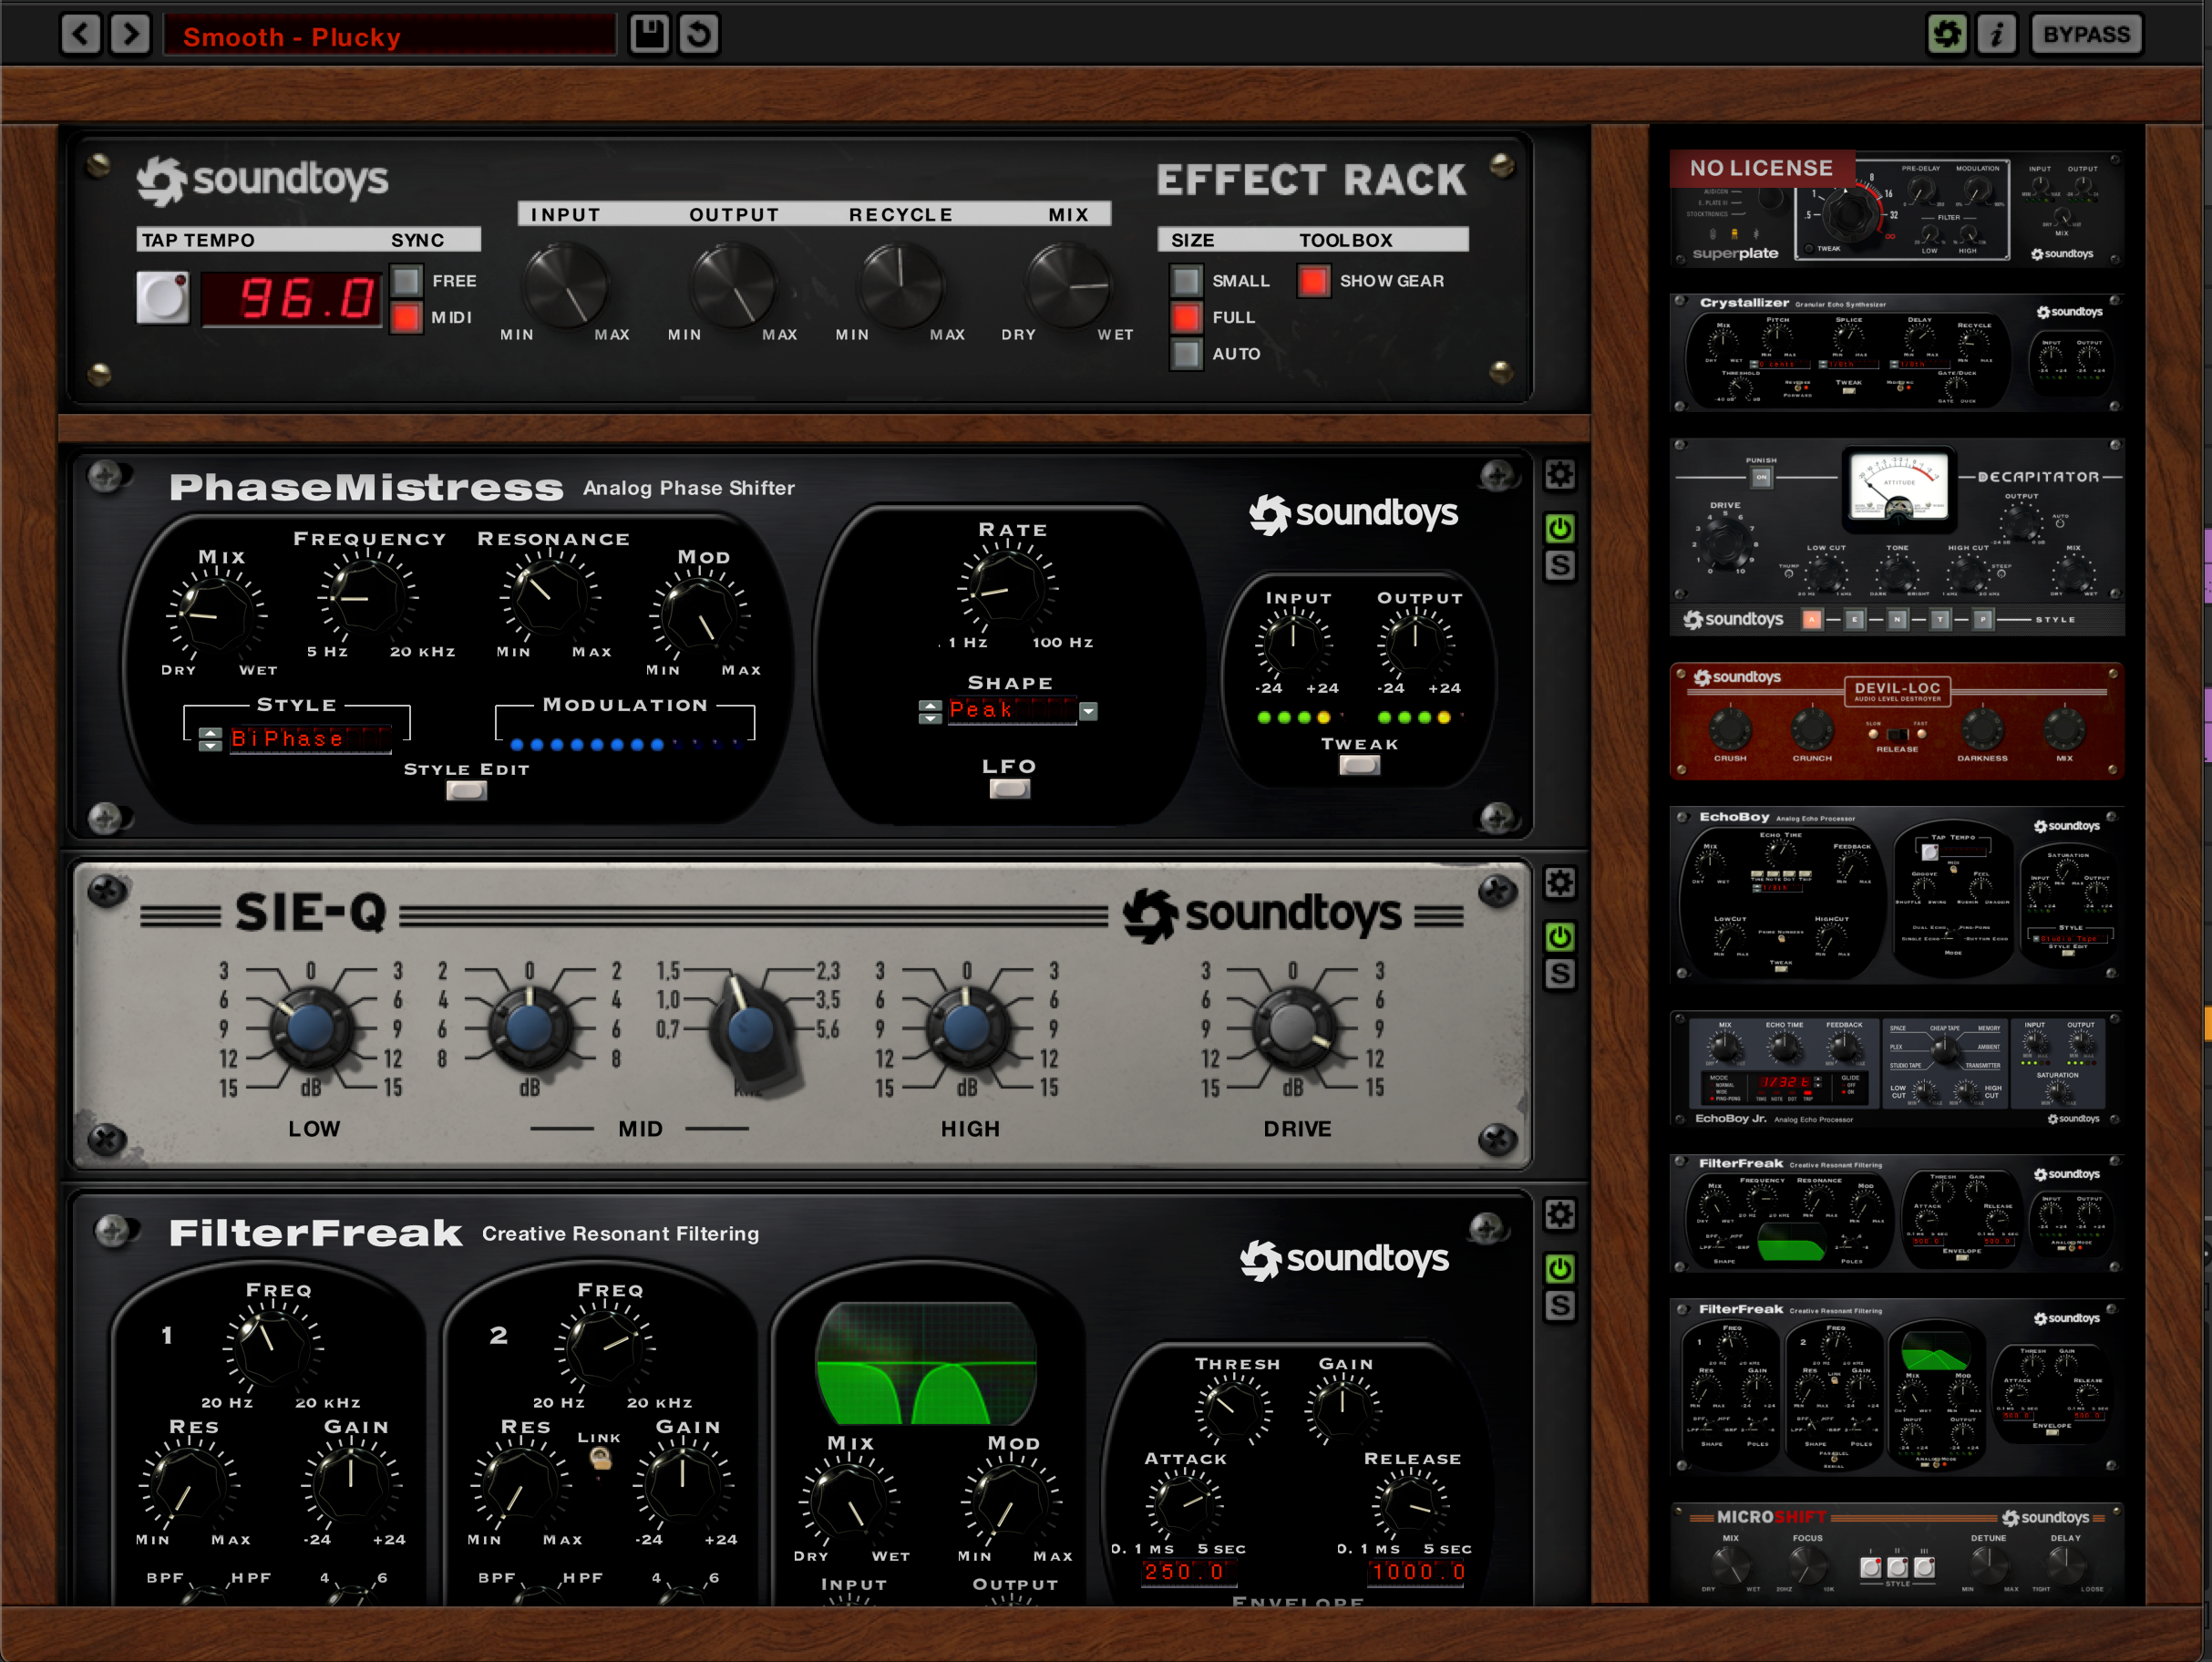Open the info button in the top bar
Viewport: 2212px width, 1662px height.
(1996, 34)
